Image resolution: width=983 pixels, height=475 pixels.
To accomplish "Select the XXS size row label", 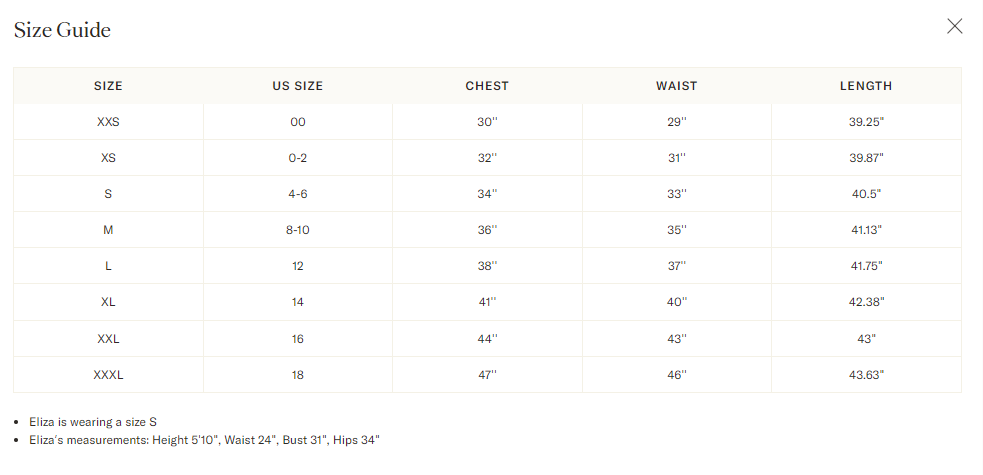I will tap(108, 122).
